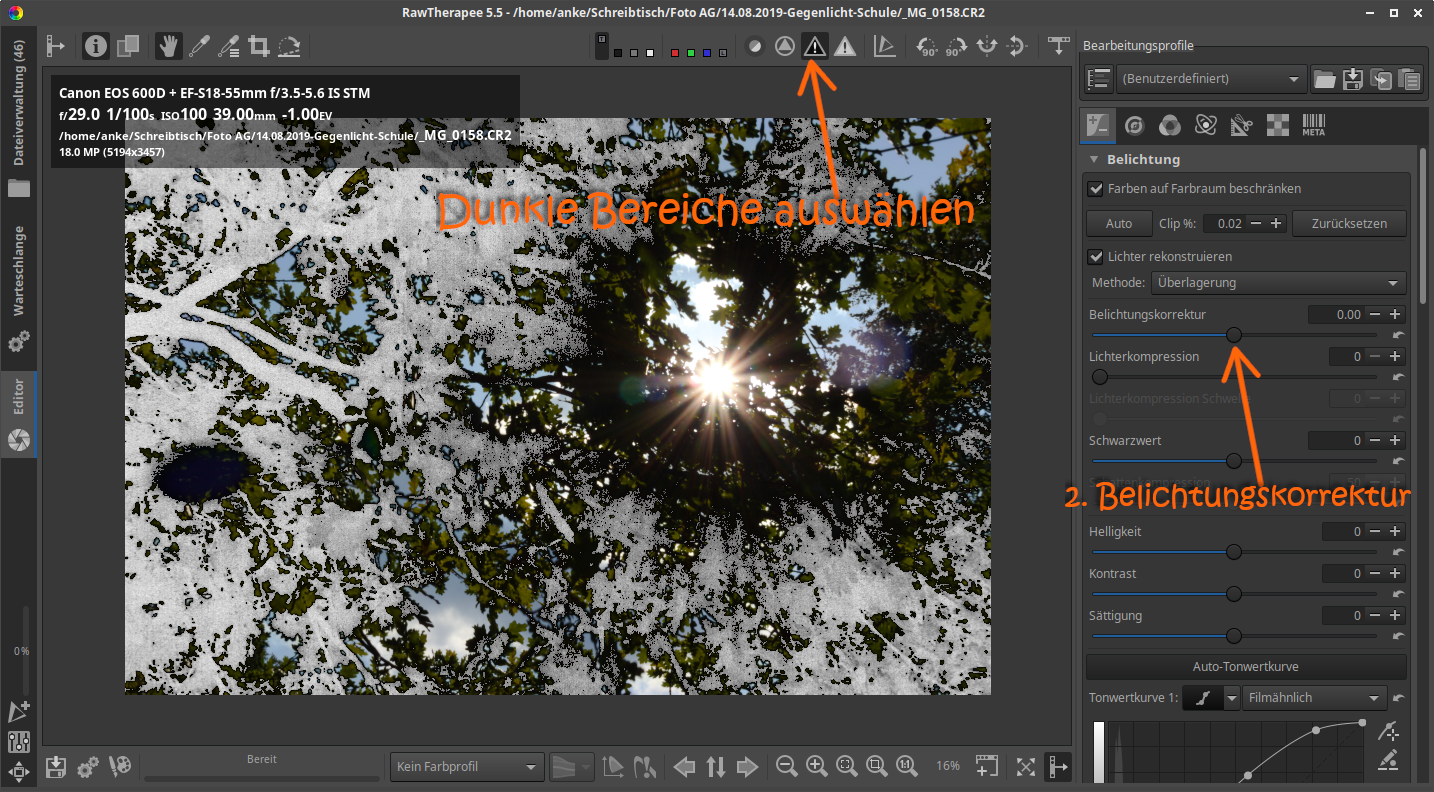Pick the white balance eyedropper tool
This screenshot has width=1434, height=792.
(x=200, y=46)
